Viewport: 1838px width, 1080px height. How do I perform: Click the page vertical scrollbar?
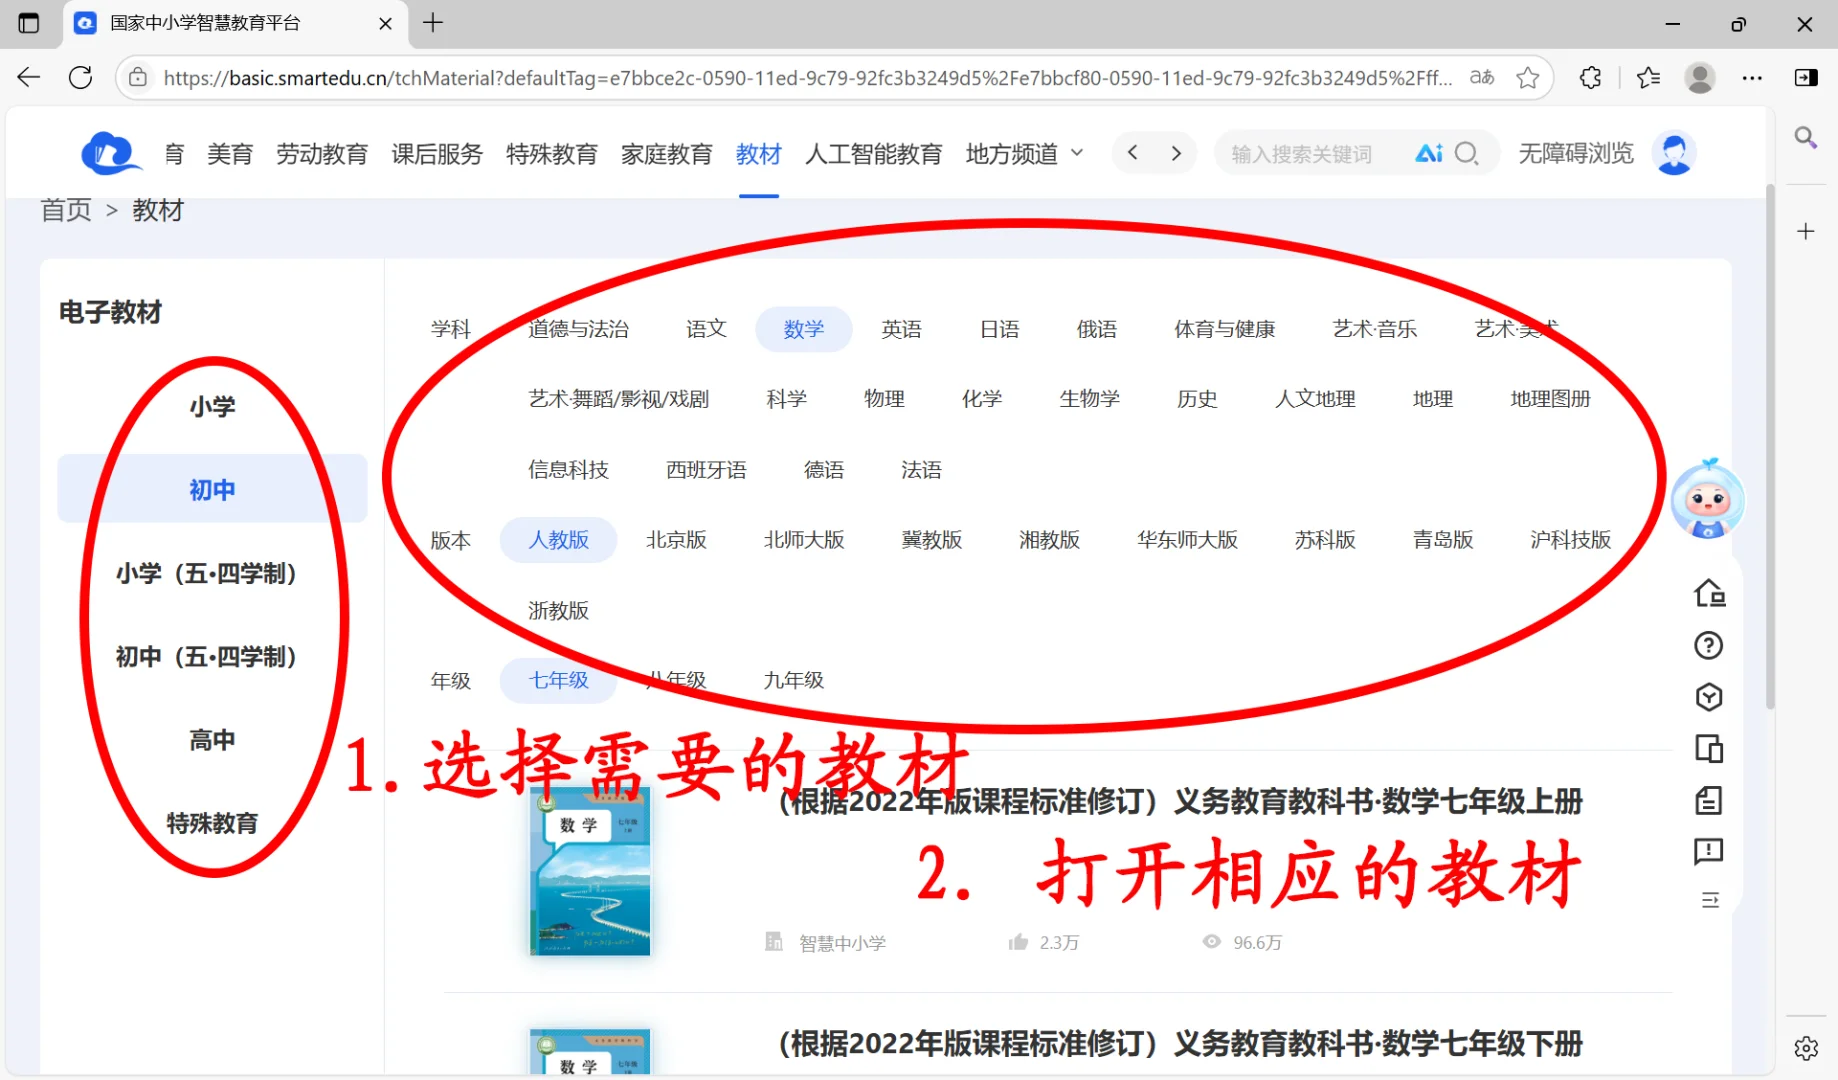[x=1770, y=445]
